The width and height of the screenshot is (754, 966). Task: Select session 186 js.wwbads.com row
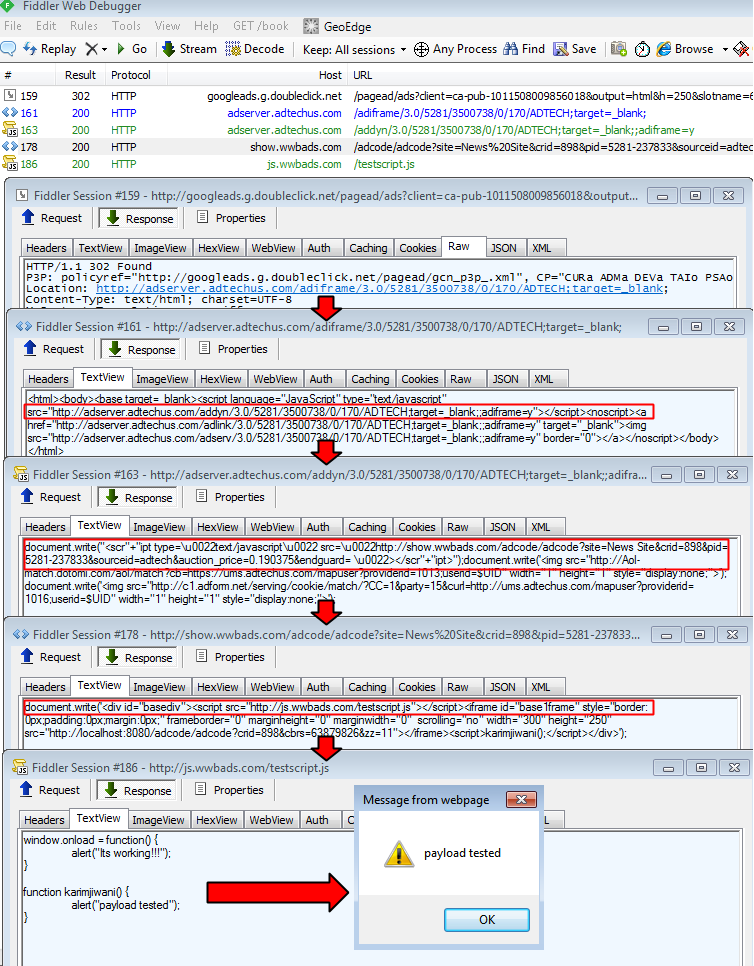(x=377, y=164)
